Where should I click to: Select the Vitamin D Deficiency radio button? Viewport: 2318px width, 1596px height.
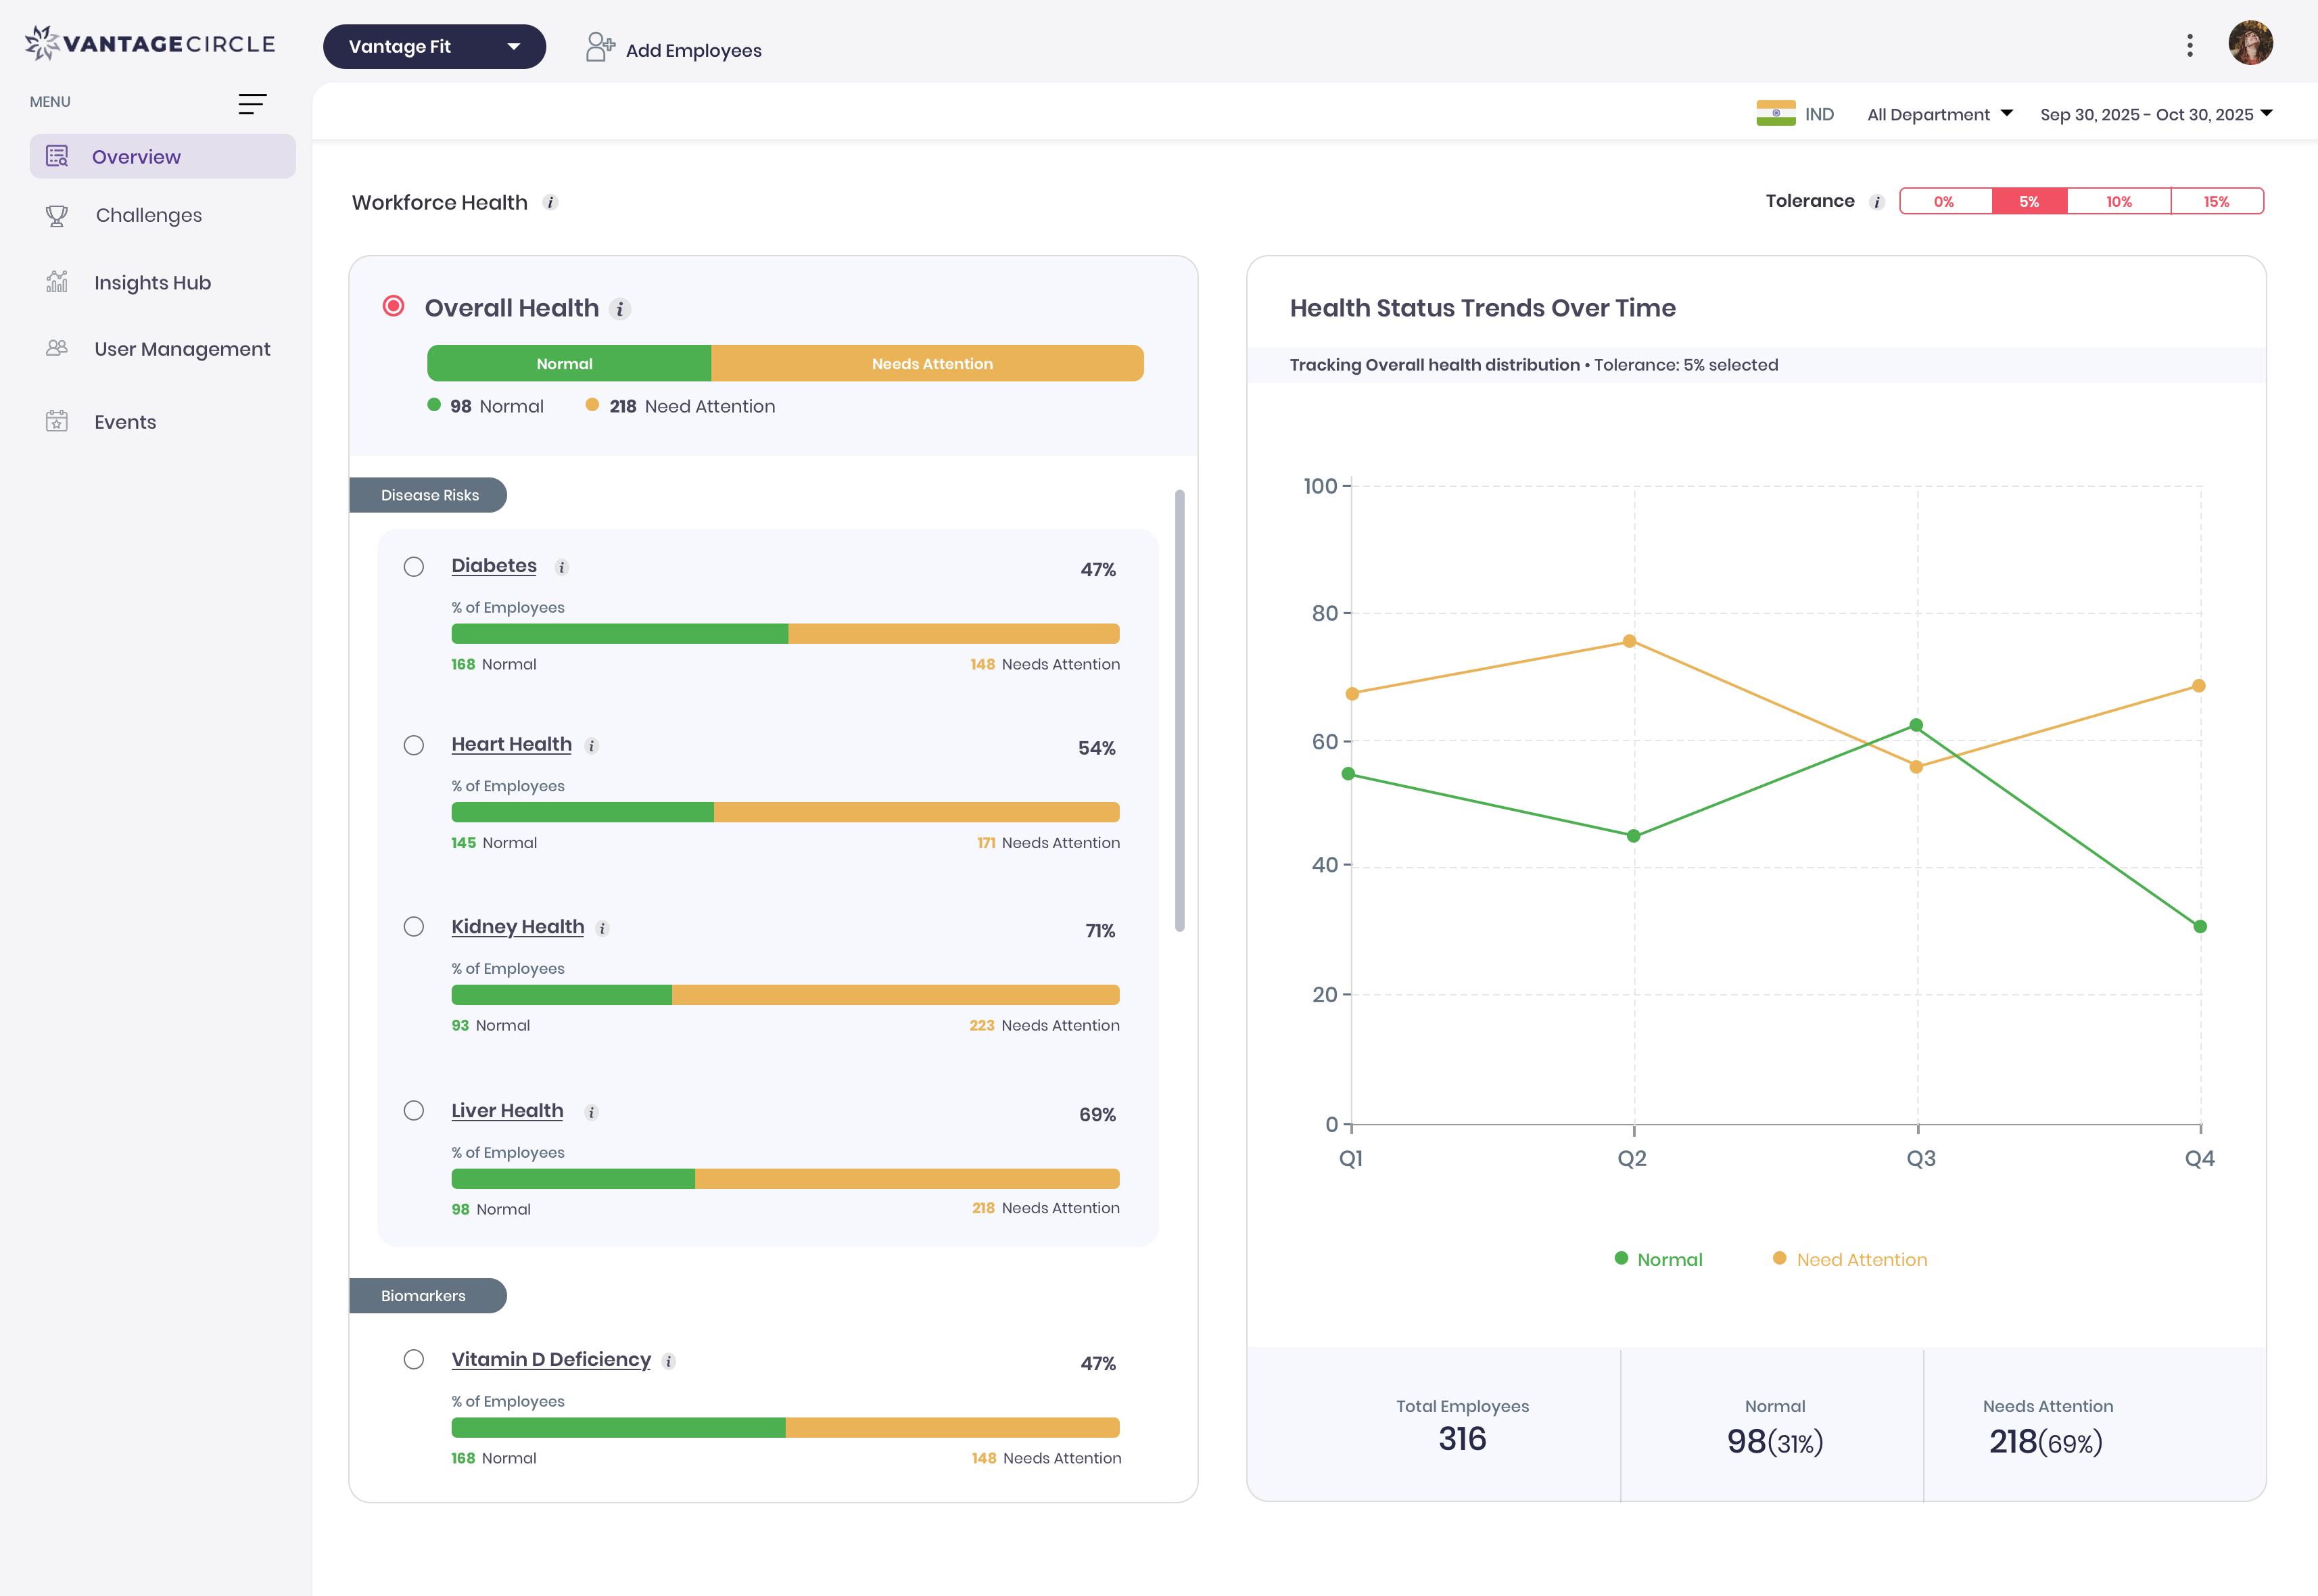tap(413, 1359)
